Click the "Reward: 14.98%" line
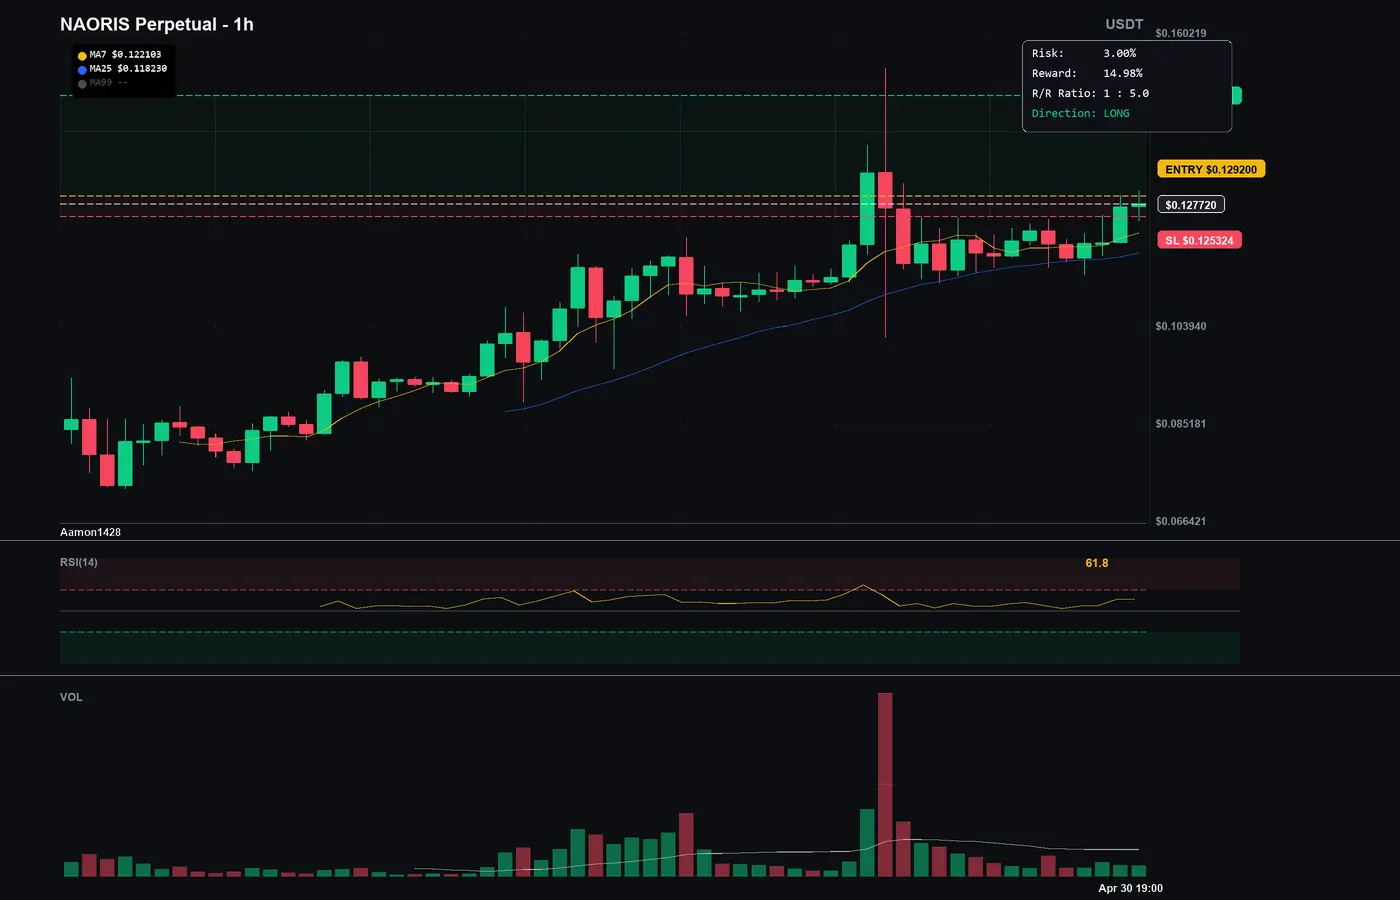This screenshot has height=900, width=1400. [1087, 73]
